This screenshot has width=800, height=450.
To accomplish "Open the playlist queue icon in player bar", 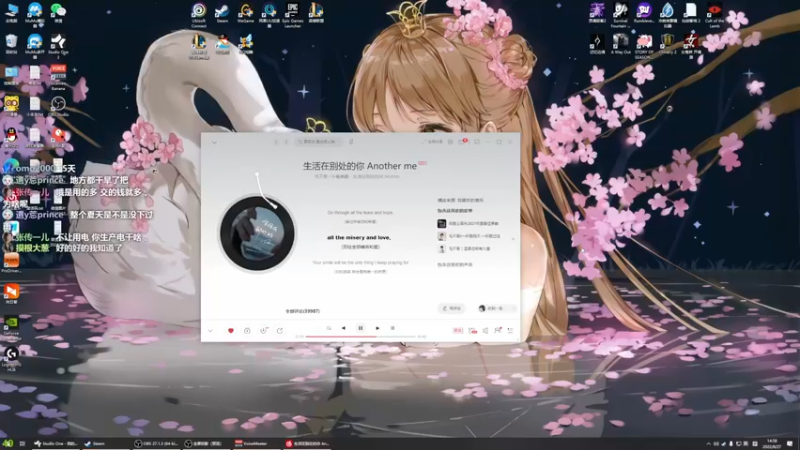I will pyautogui.click(x=510, y=331).
